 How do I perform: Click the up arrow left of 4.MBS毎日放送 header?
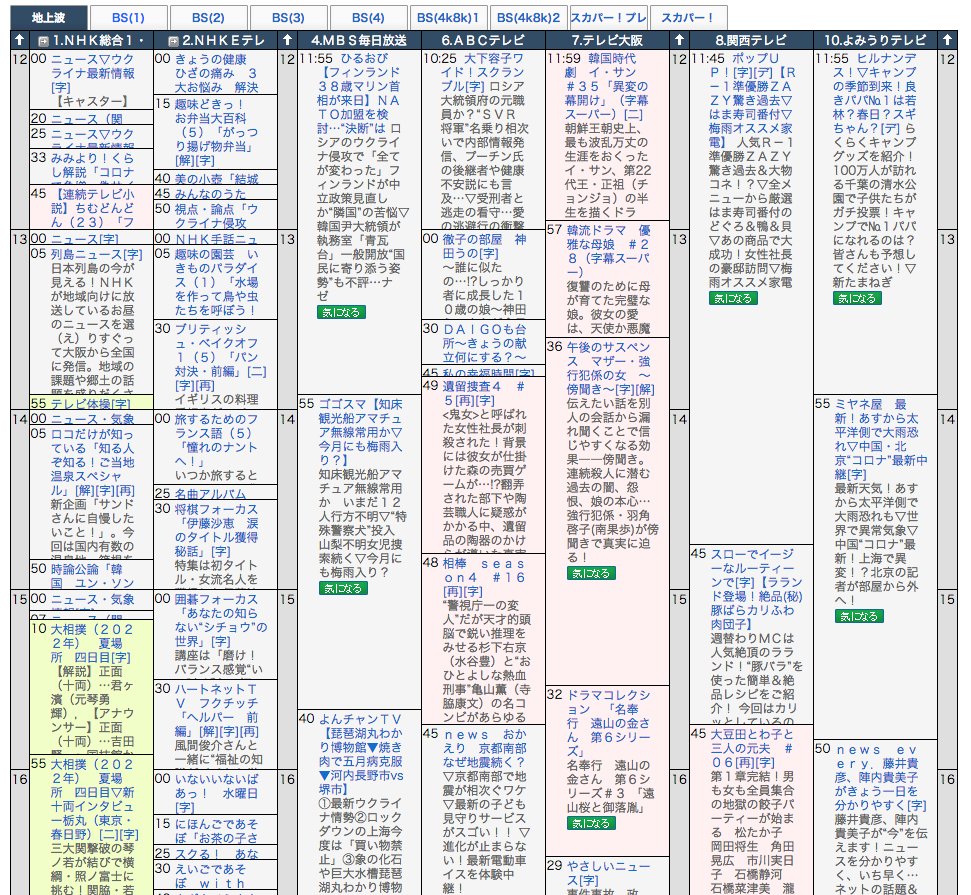(287, 40)
